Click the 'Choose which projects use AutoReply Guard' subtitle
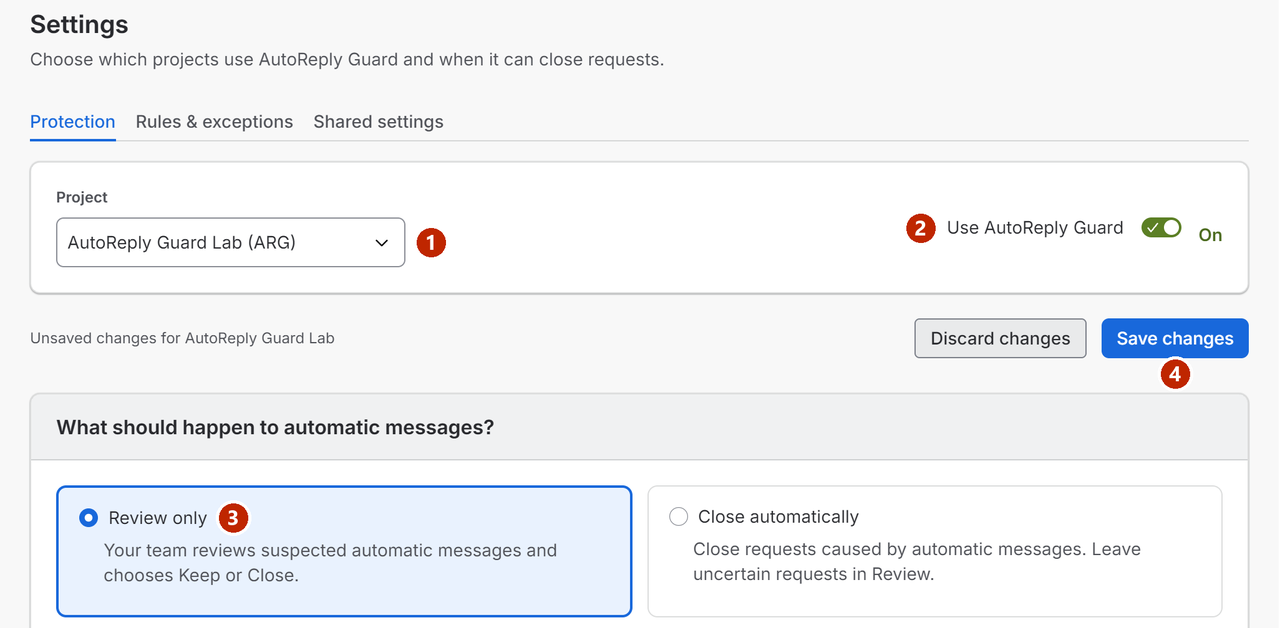This screenshot has height=628, width=1280. (347, 59)
